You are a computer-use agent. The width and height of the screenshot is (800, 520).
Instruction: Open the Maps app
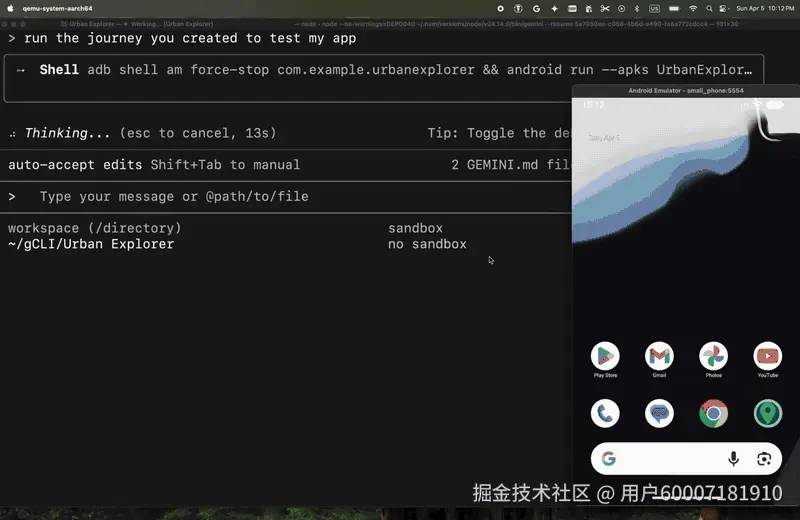coord(767,413)
